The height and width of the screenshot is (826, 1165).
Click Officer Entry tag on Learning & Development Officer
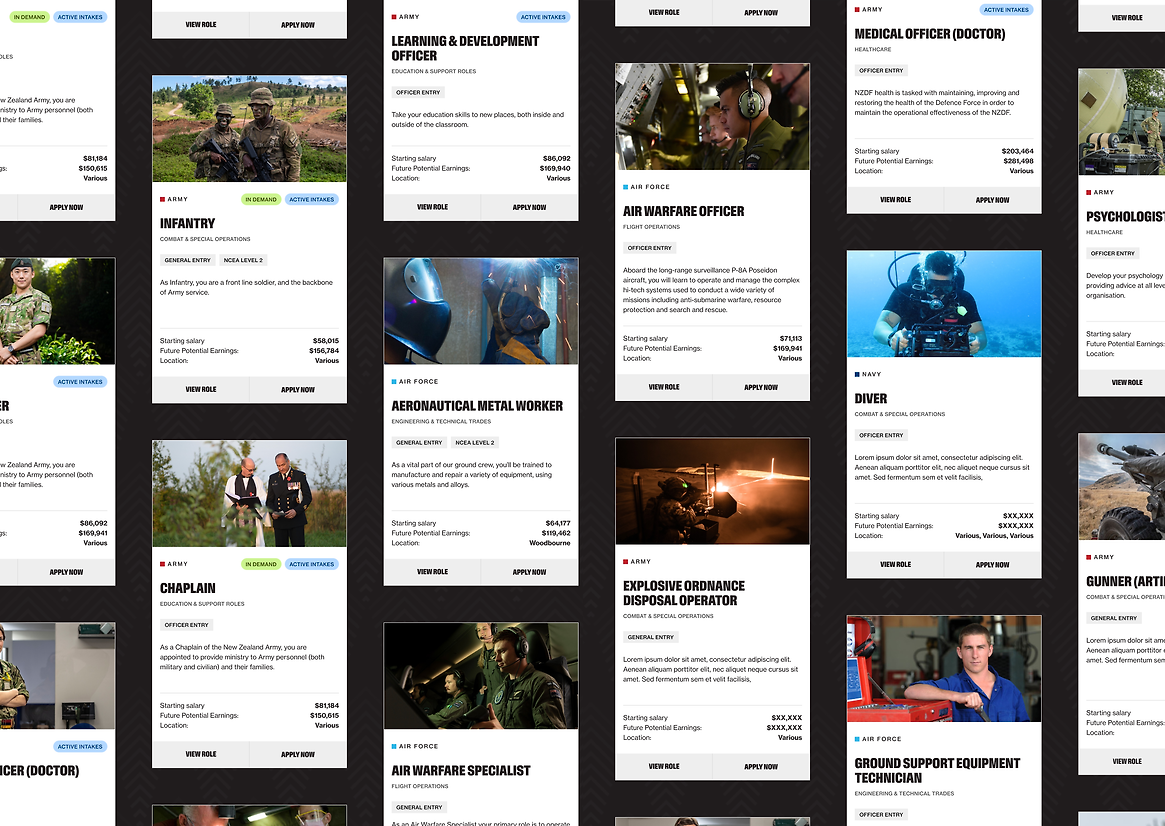(x=418, y=93)
